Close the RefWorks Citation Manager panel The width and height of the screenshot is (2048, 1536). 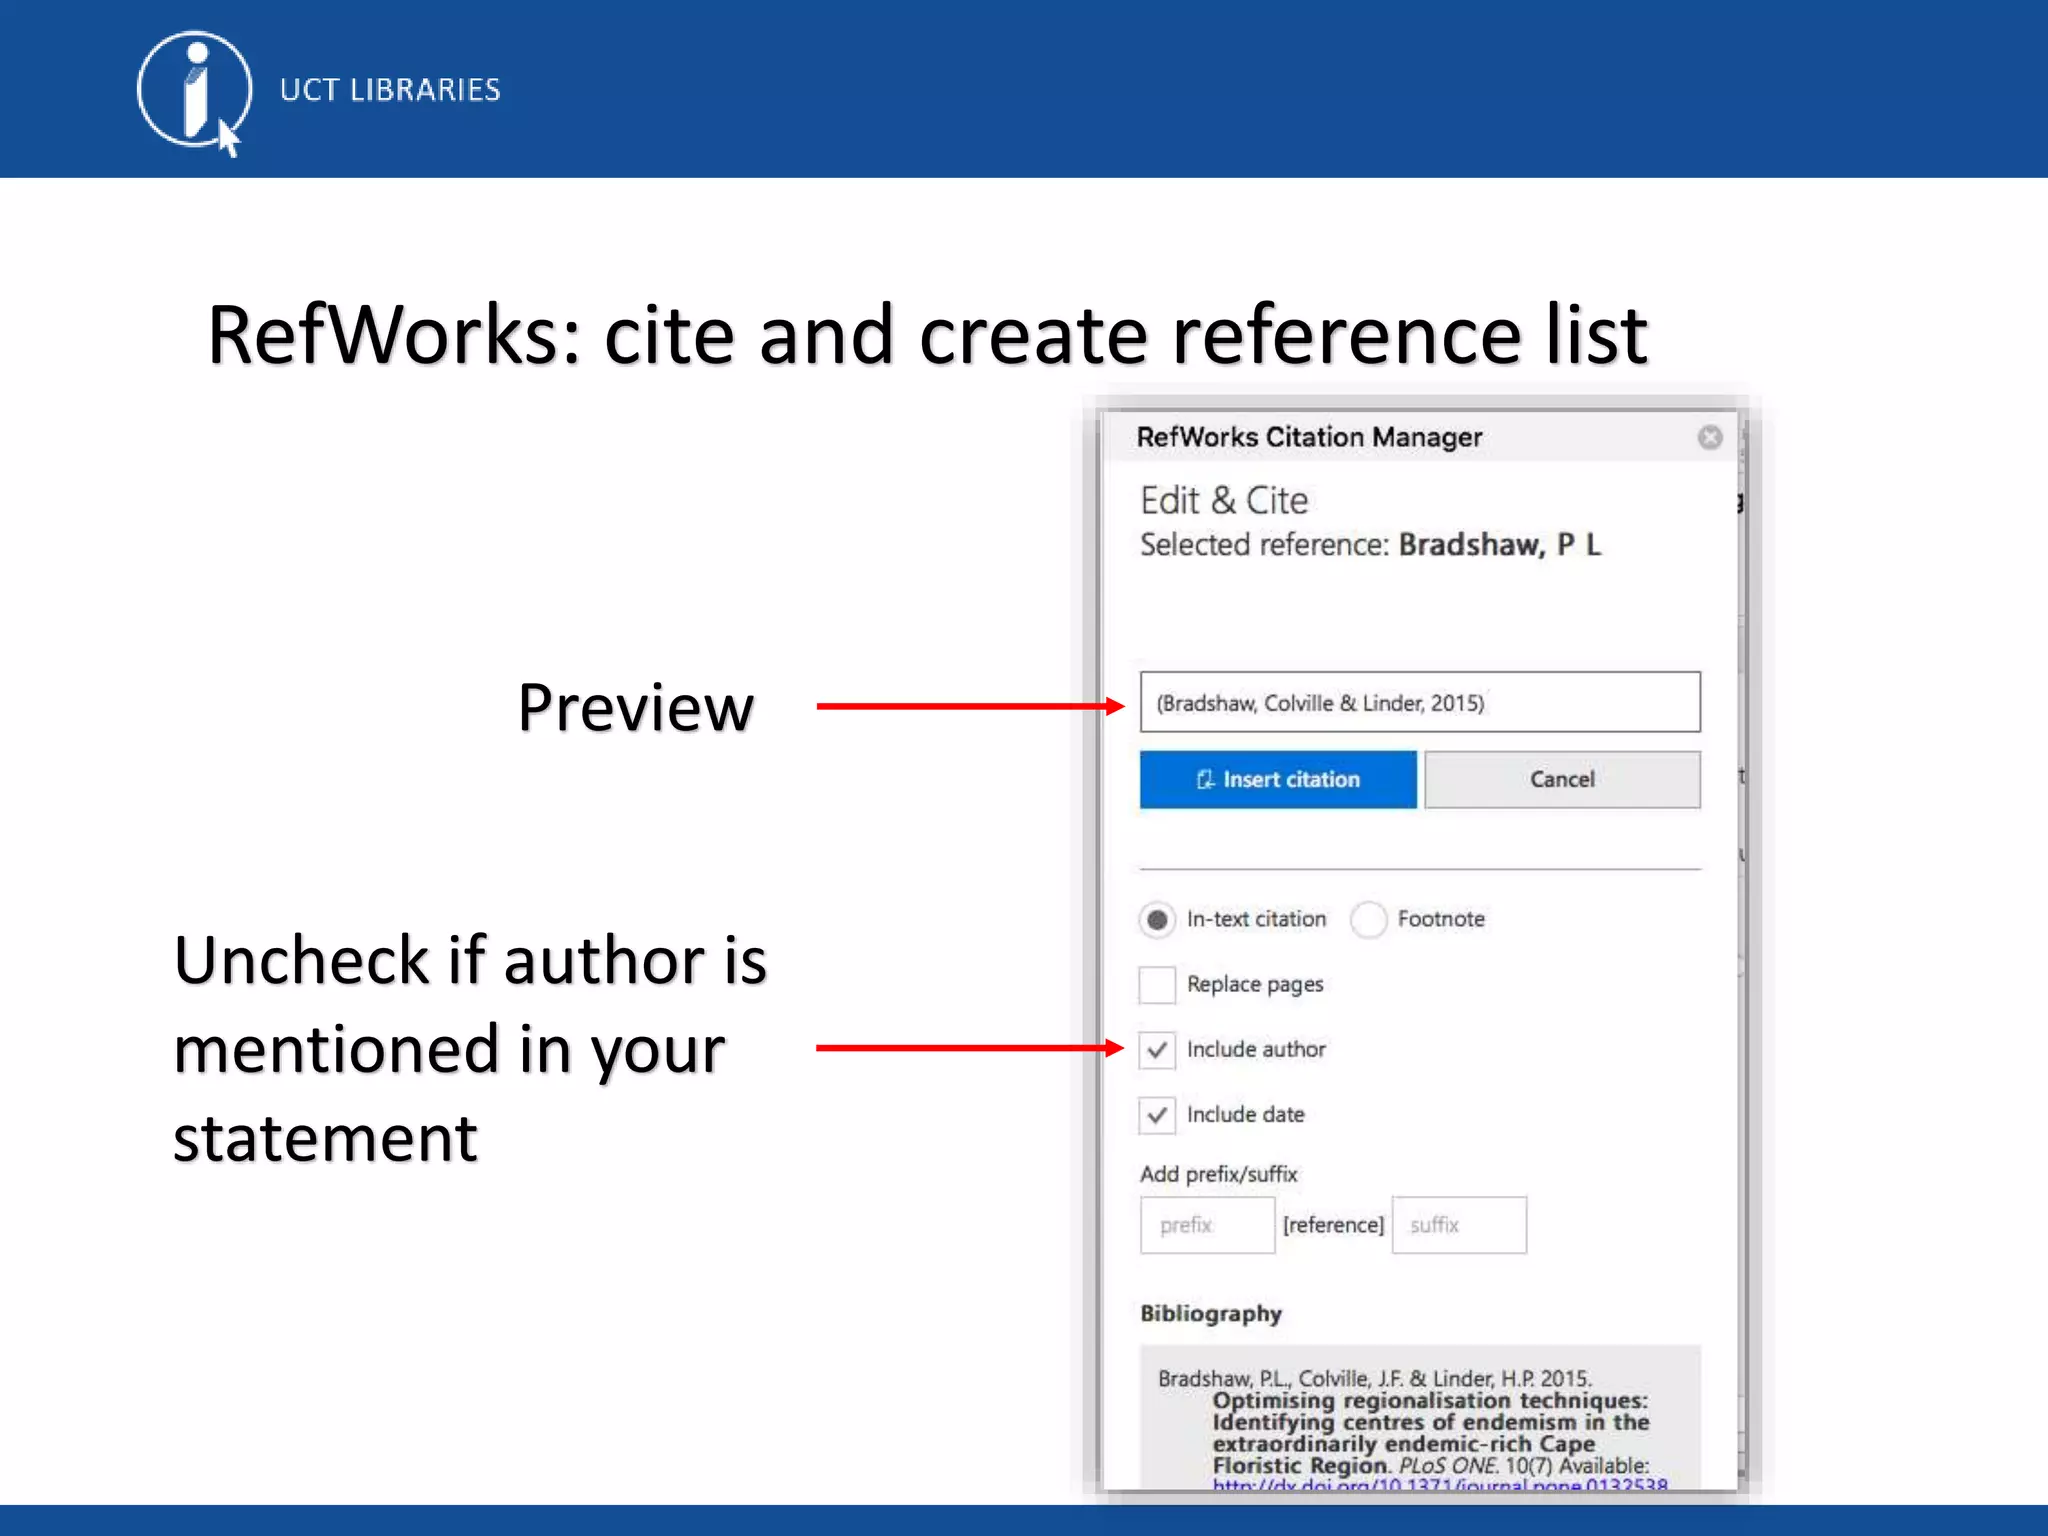pyautogui.click(x=1710, y=437)
